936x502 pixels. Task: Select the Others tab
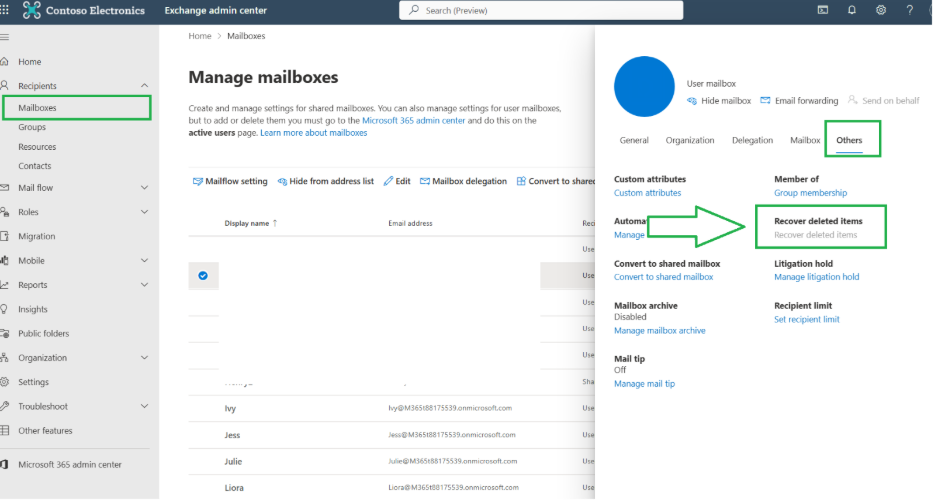(849, 140)
